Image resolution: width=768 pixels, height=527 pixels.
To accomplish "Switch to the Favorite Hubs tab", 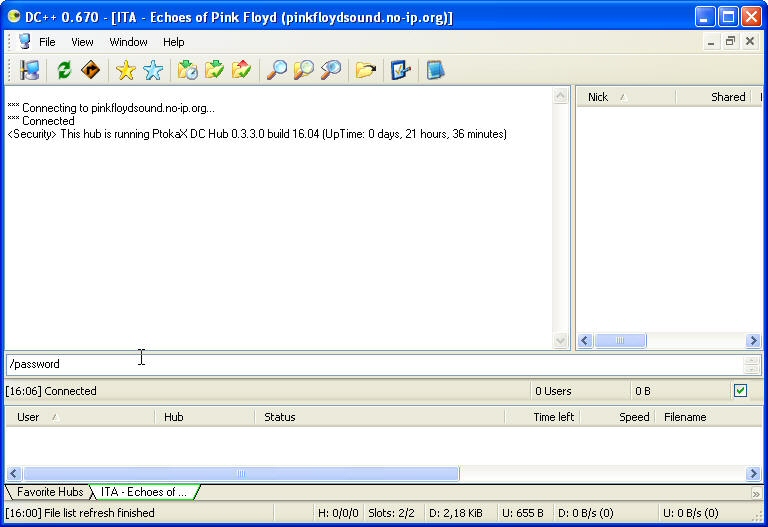I will [x=49, y=492].
